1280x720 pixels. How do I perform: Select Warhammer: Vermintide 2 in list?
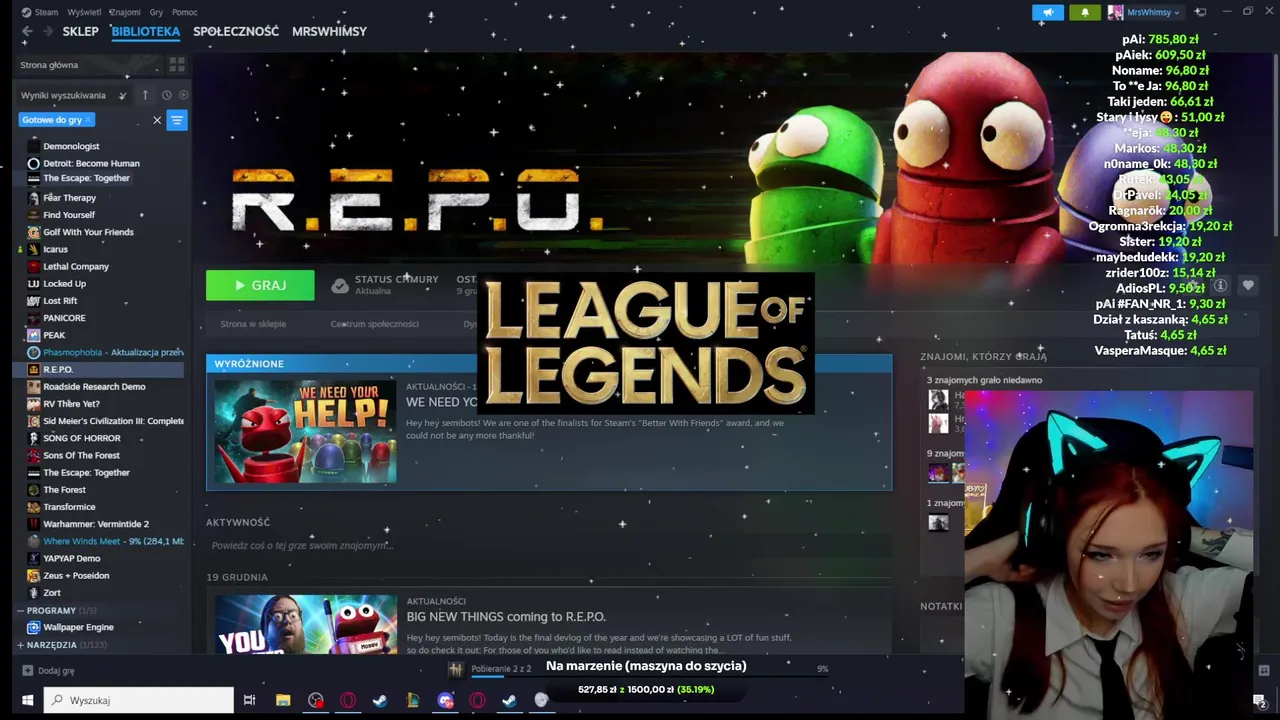(96, 524)
